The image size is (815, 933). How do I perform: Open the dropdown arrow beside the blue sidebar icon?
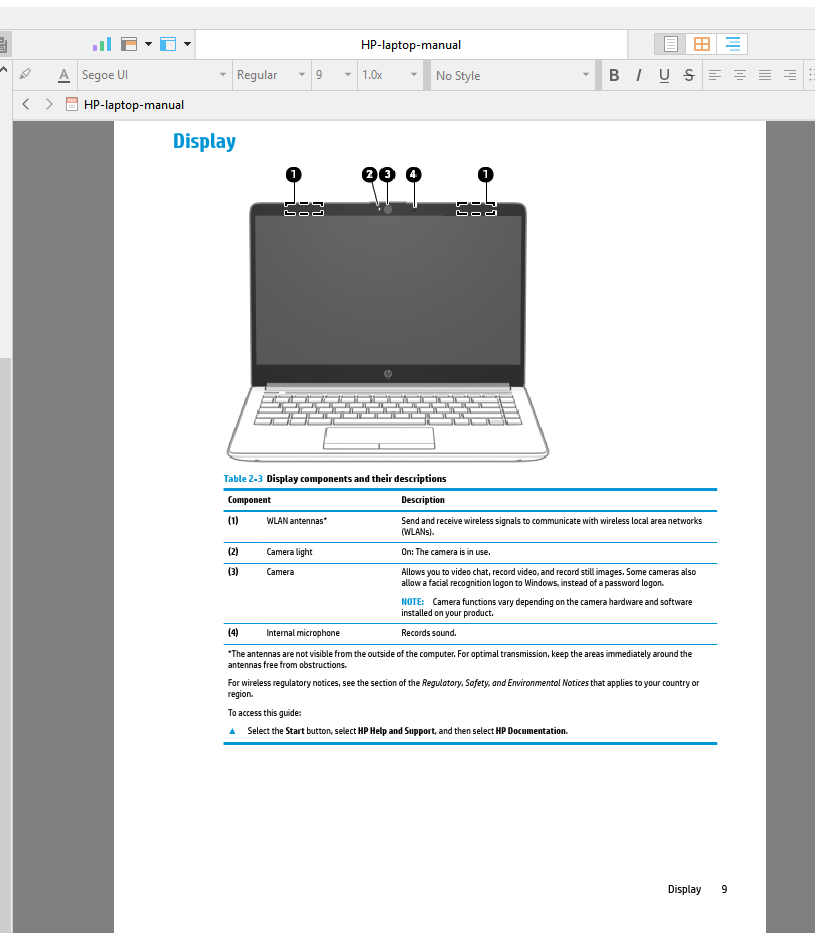pyautogui.click(x=187, y=44)
